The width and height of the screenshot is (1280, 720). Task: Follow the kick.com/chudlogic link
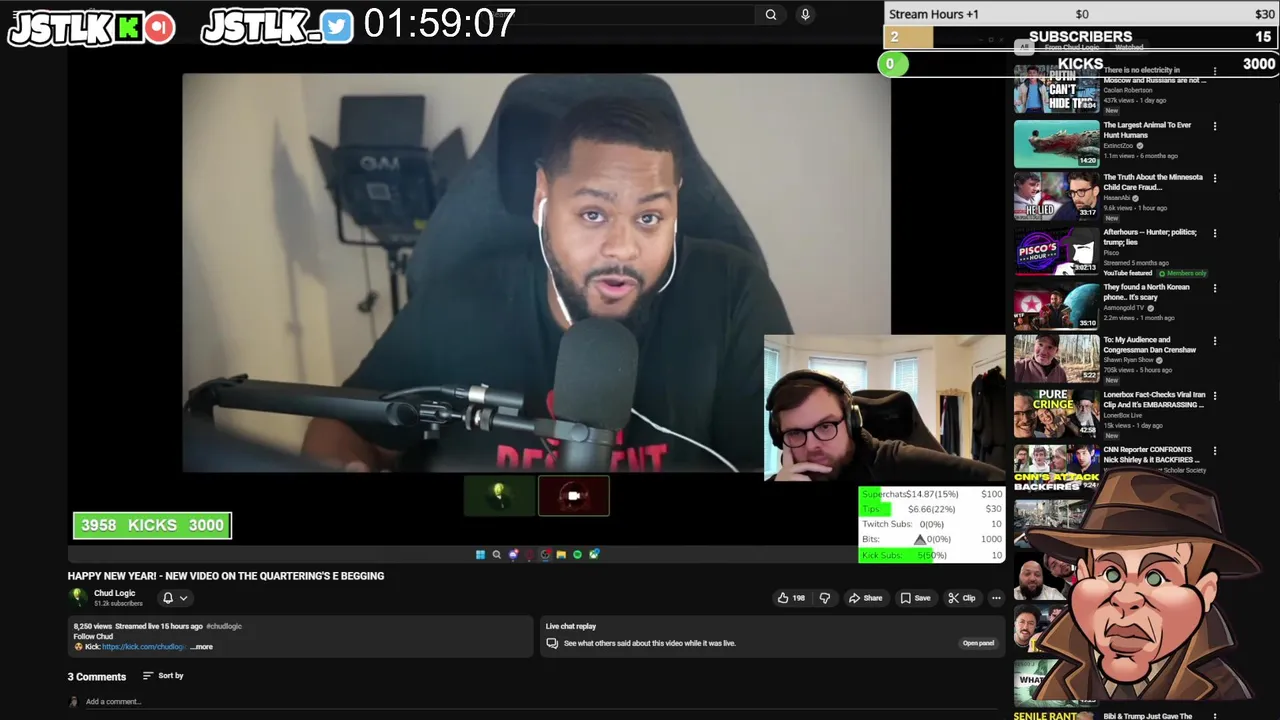click(x=144, y=647)
